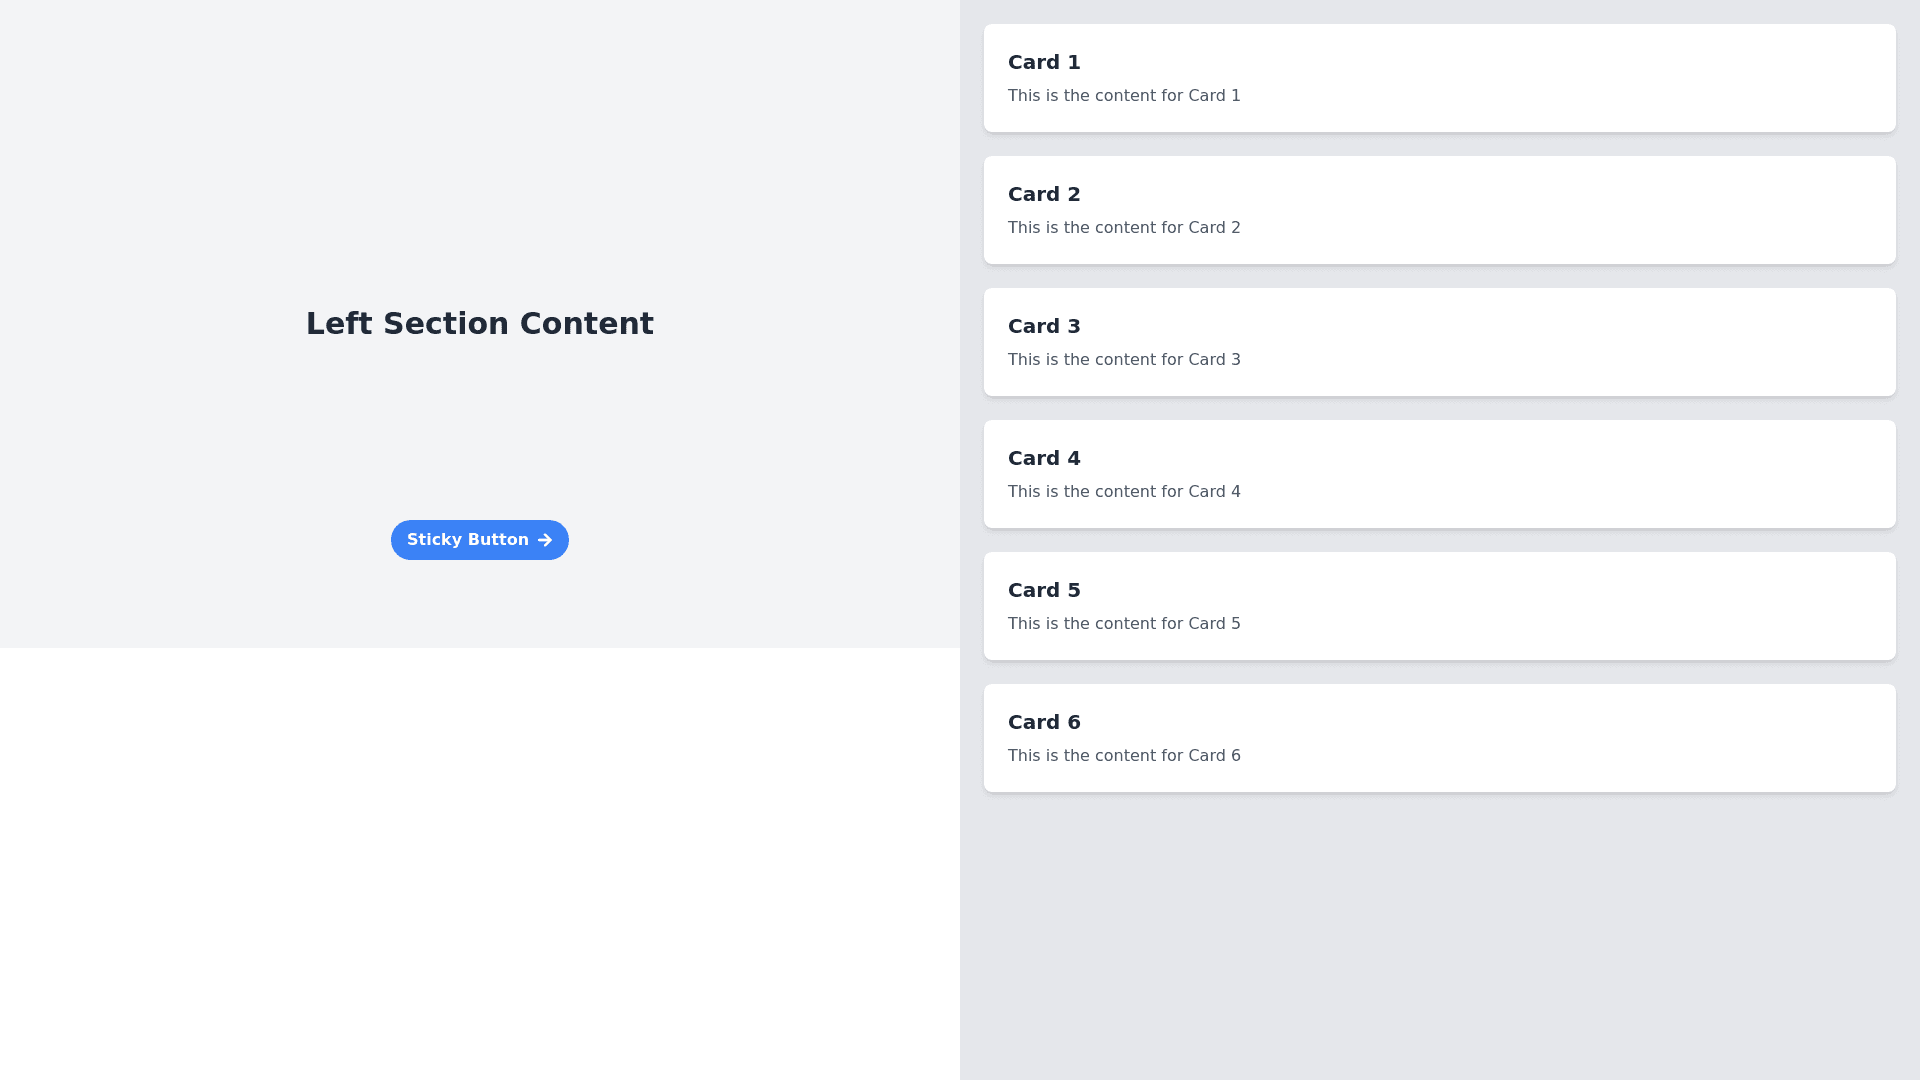
Task: Open the Card 2 title
Action: coord(1044,194)
